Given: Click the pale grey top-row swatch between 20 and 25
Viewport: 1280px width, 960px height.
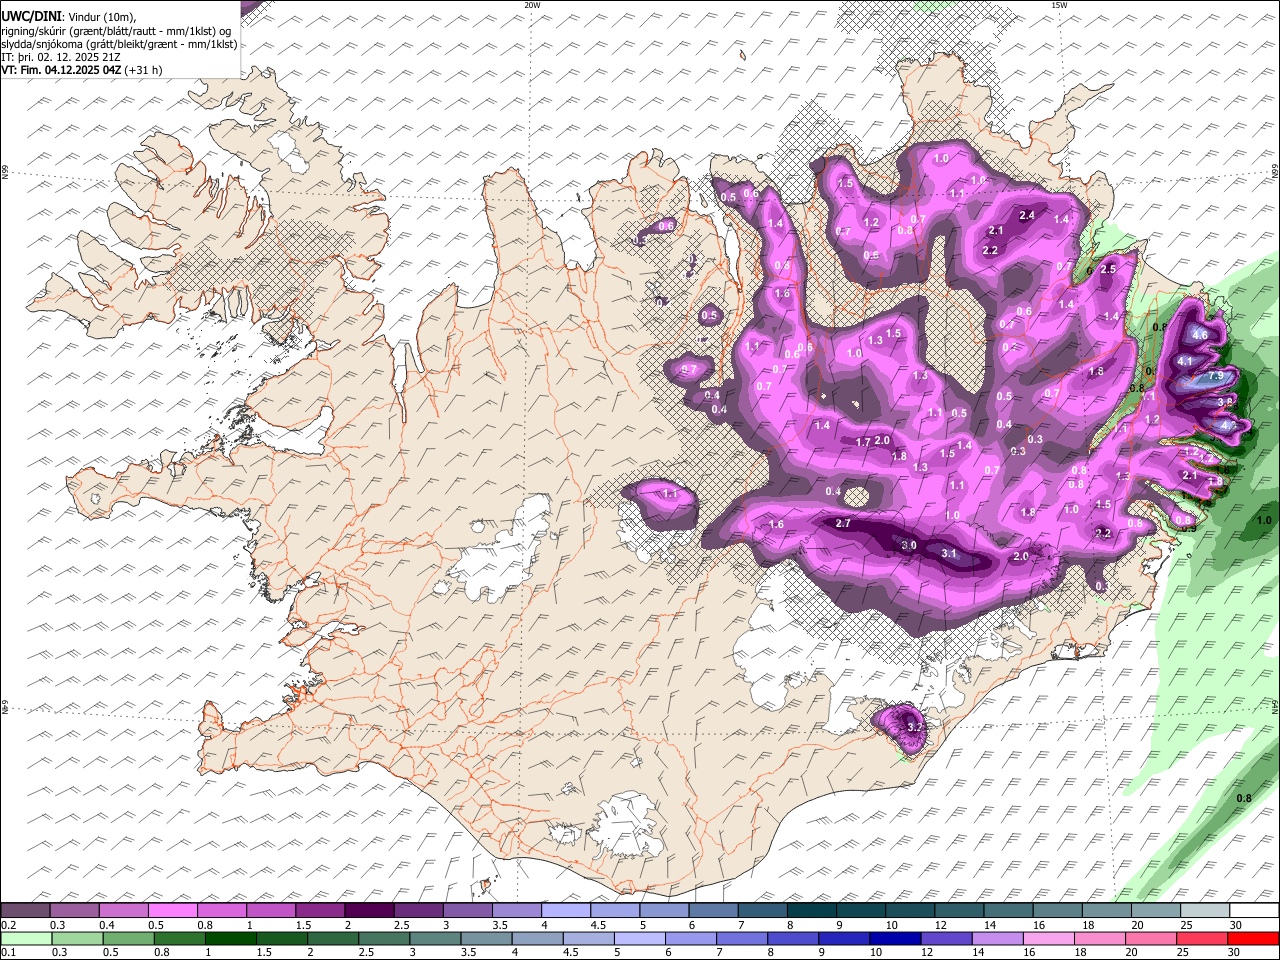Looking at the screenshot, I should 1155,911.
